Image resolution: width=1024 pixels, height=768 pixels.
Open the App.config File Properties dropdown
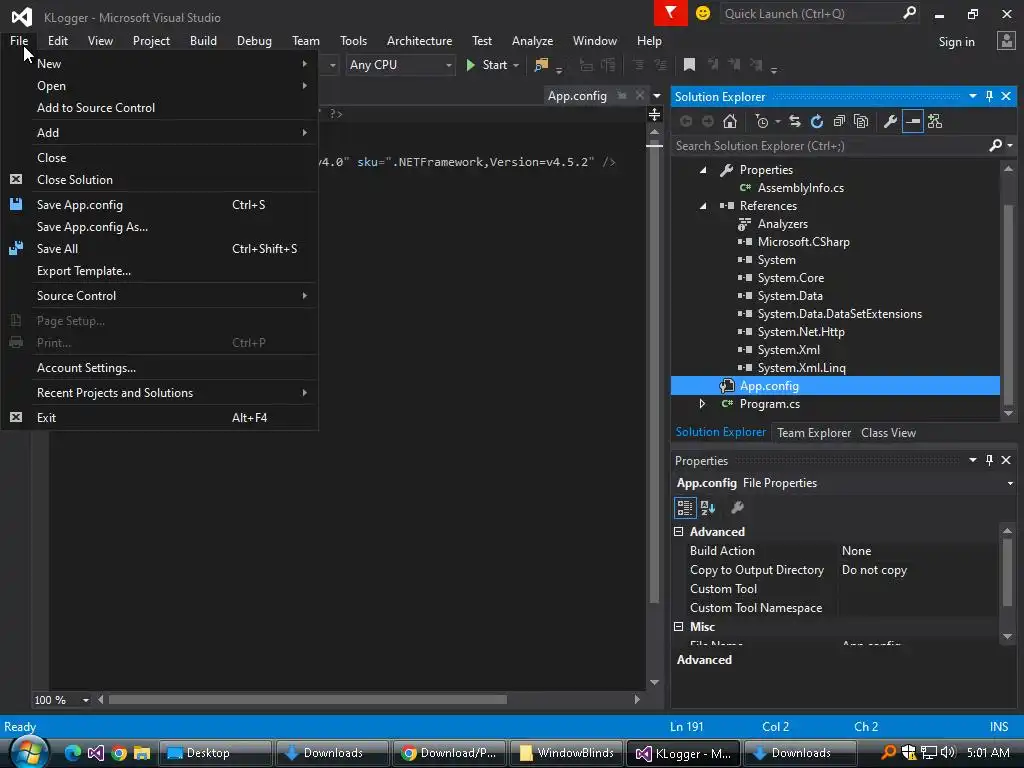coord(1010,483)
